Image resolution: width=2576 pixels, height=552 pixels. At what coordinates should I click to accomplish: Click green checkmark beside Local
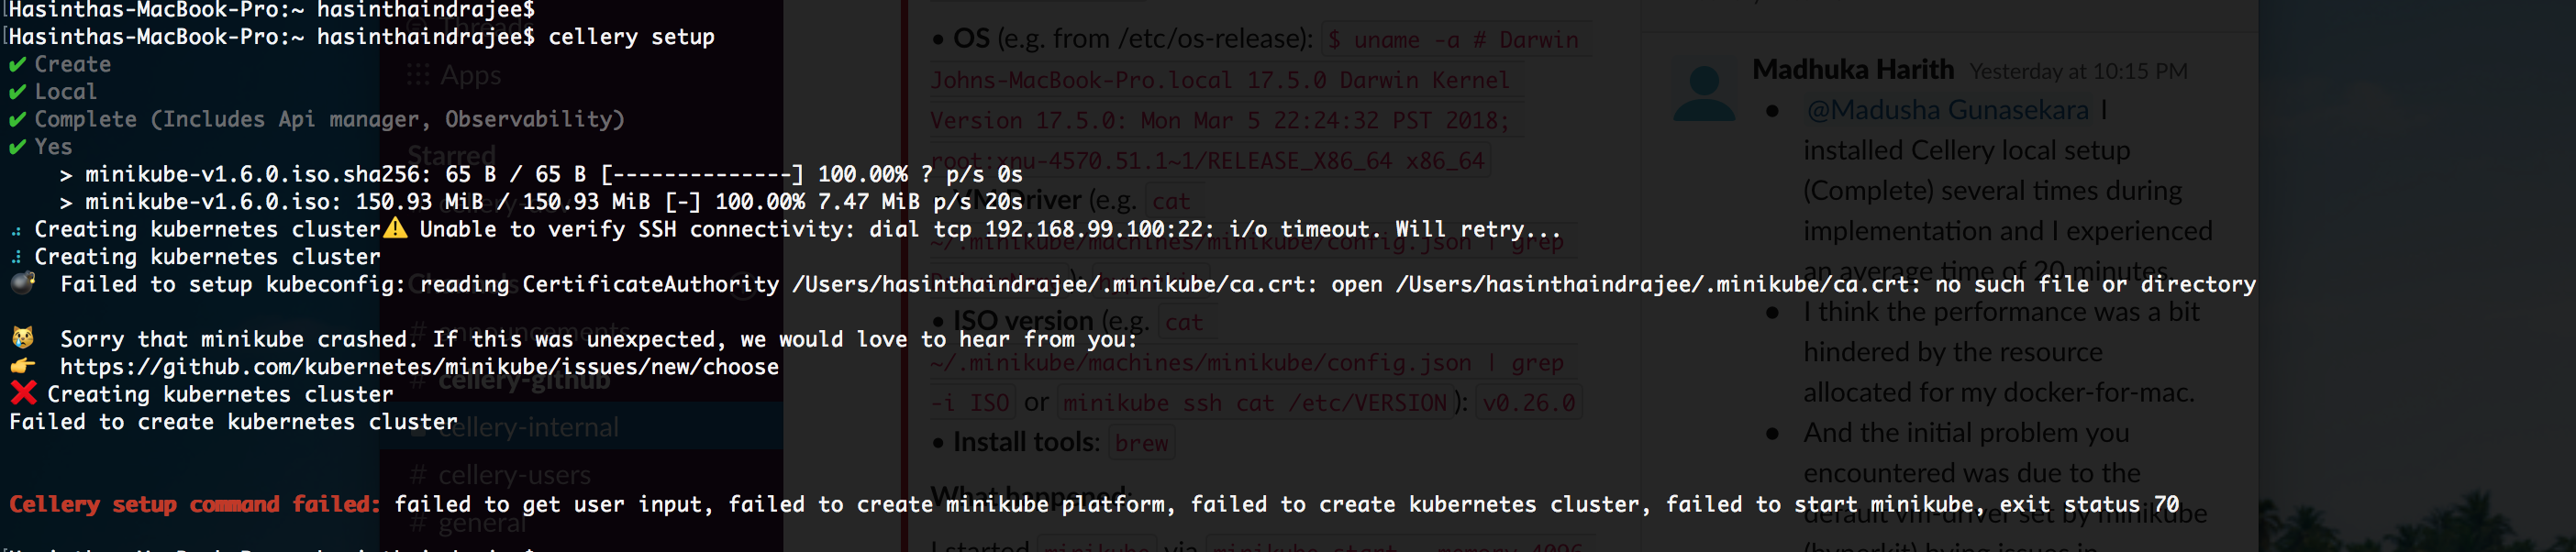click(17, 92)
